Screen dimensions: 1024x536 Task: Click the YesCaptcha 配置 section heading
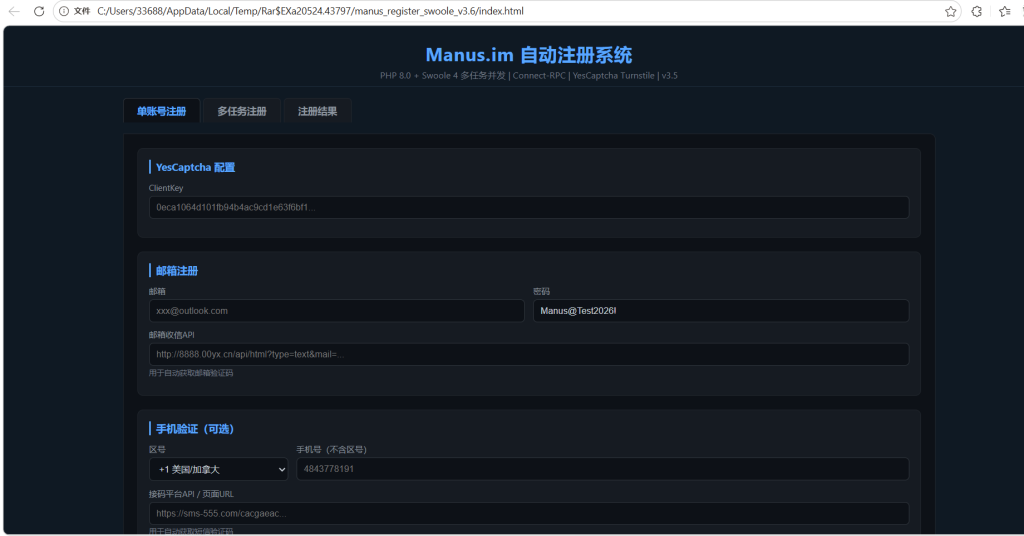point(195,167)
